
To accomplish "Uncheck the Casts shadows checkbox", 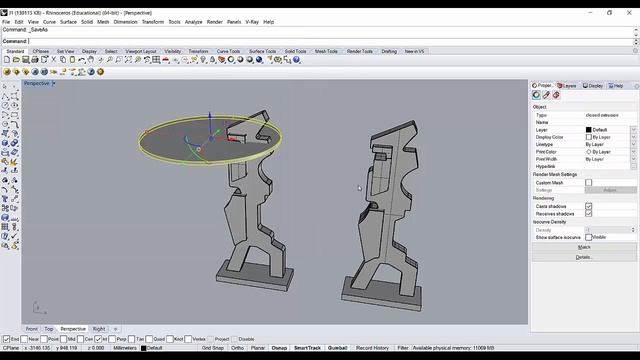I will point(589,206).
